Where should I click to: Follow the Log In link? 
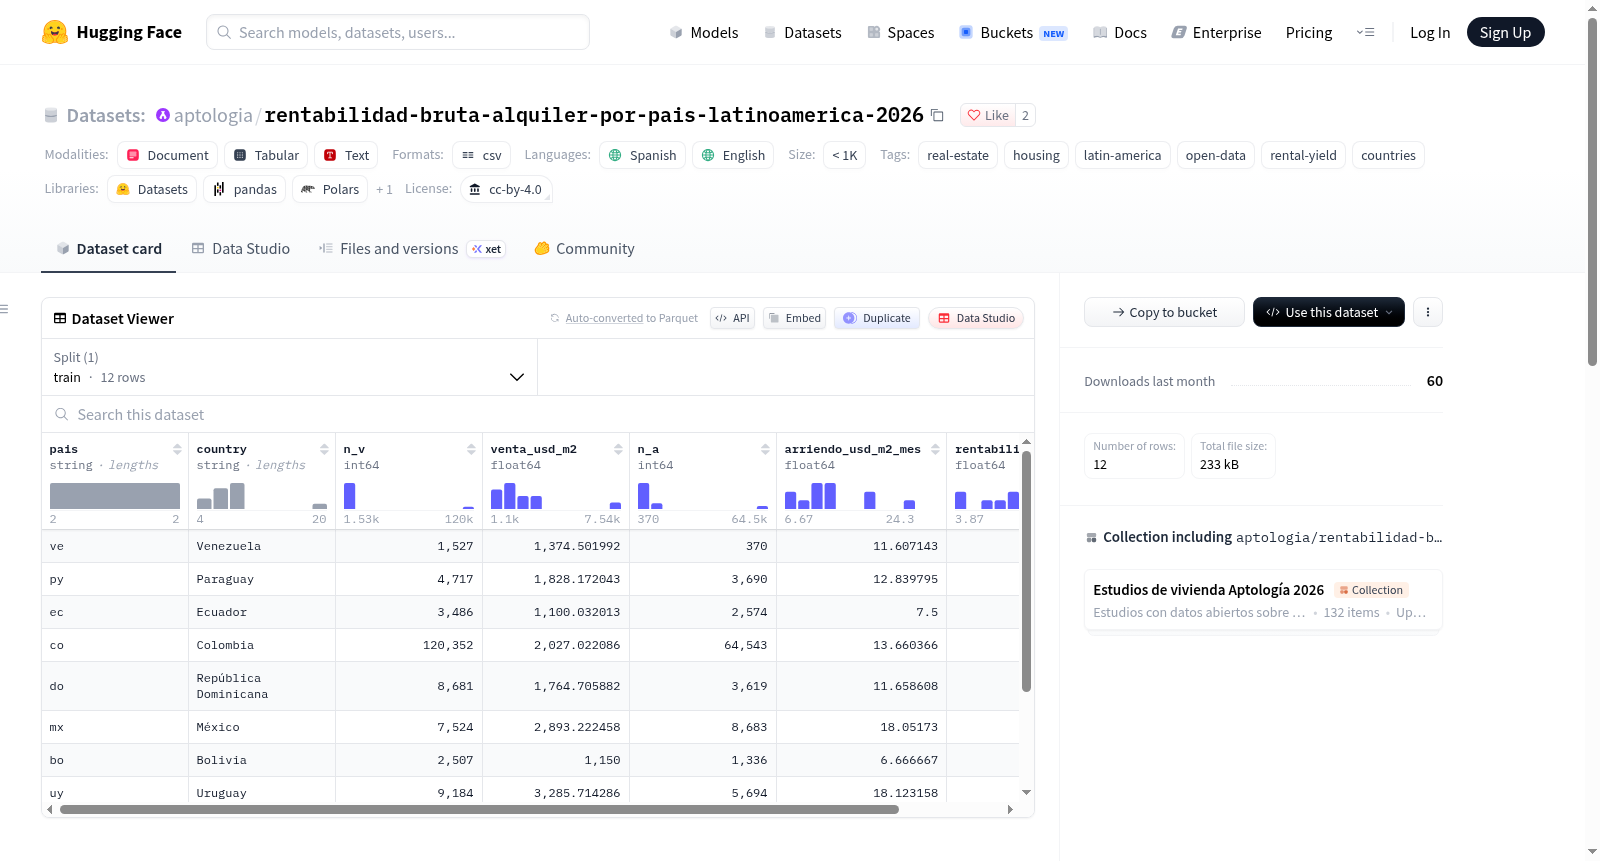click(1429, 32)
